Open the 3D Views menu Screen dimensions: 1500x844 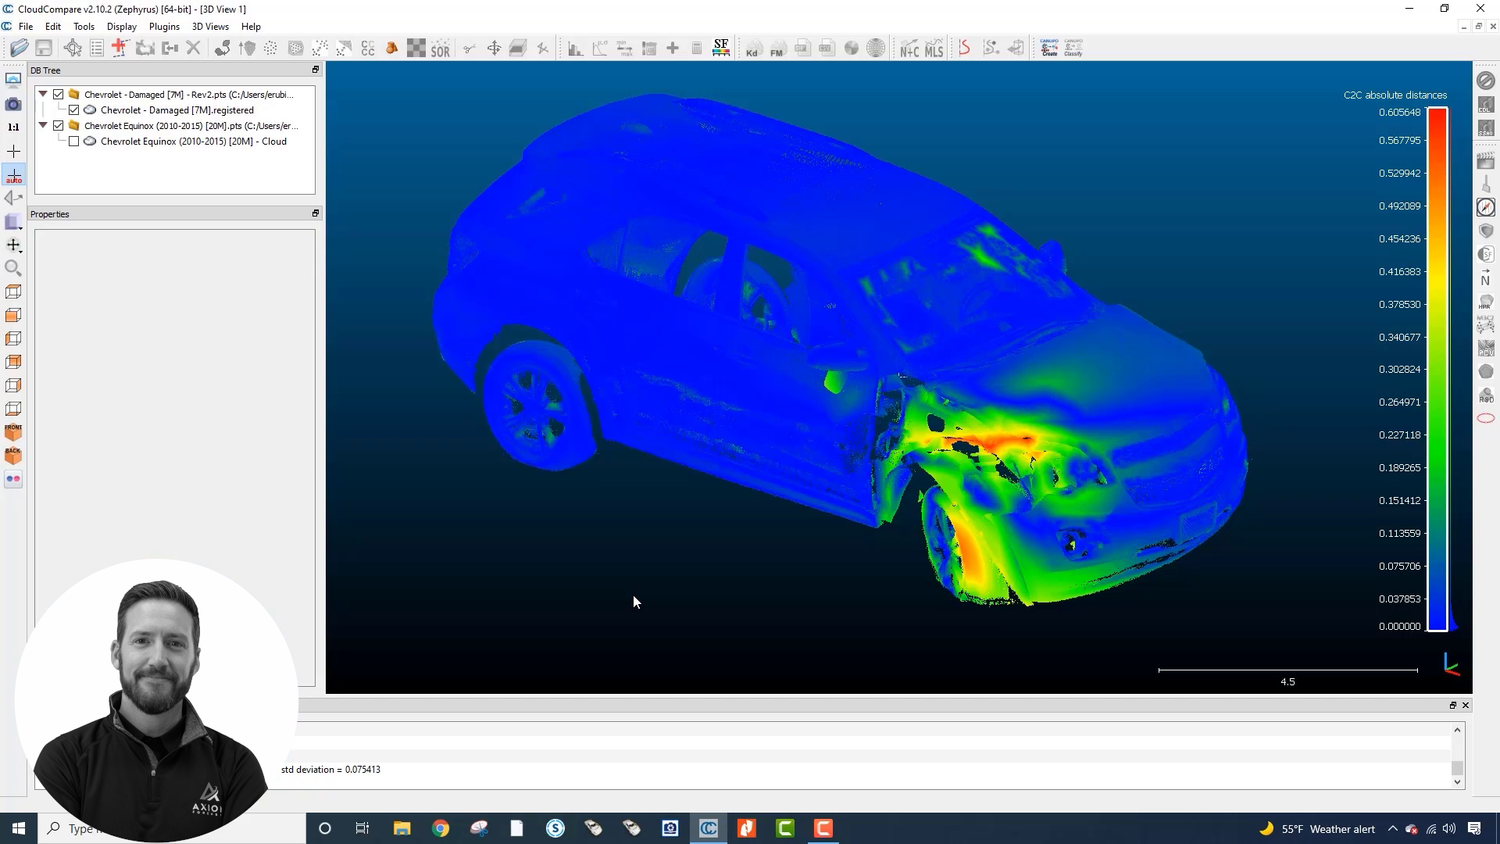tap(209, 26)
